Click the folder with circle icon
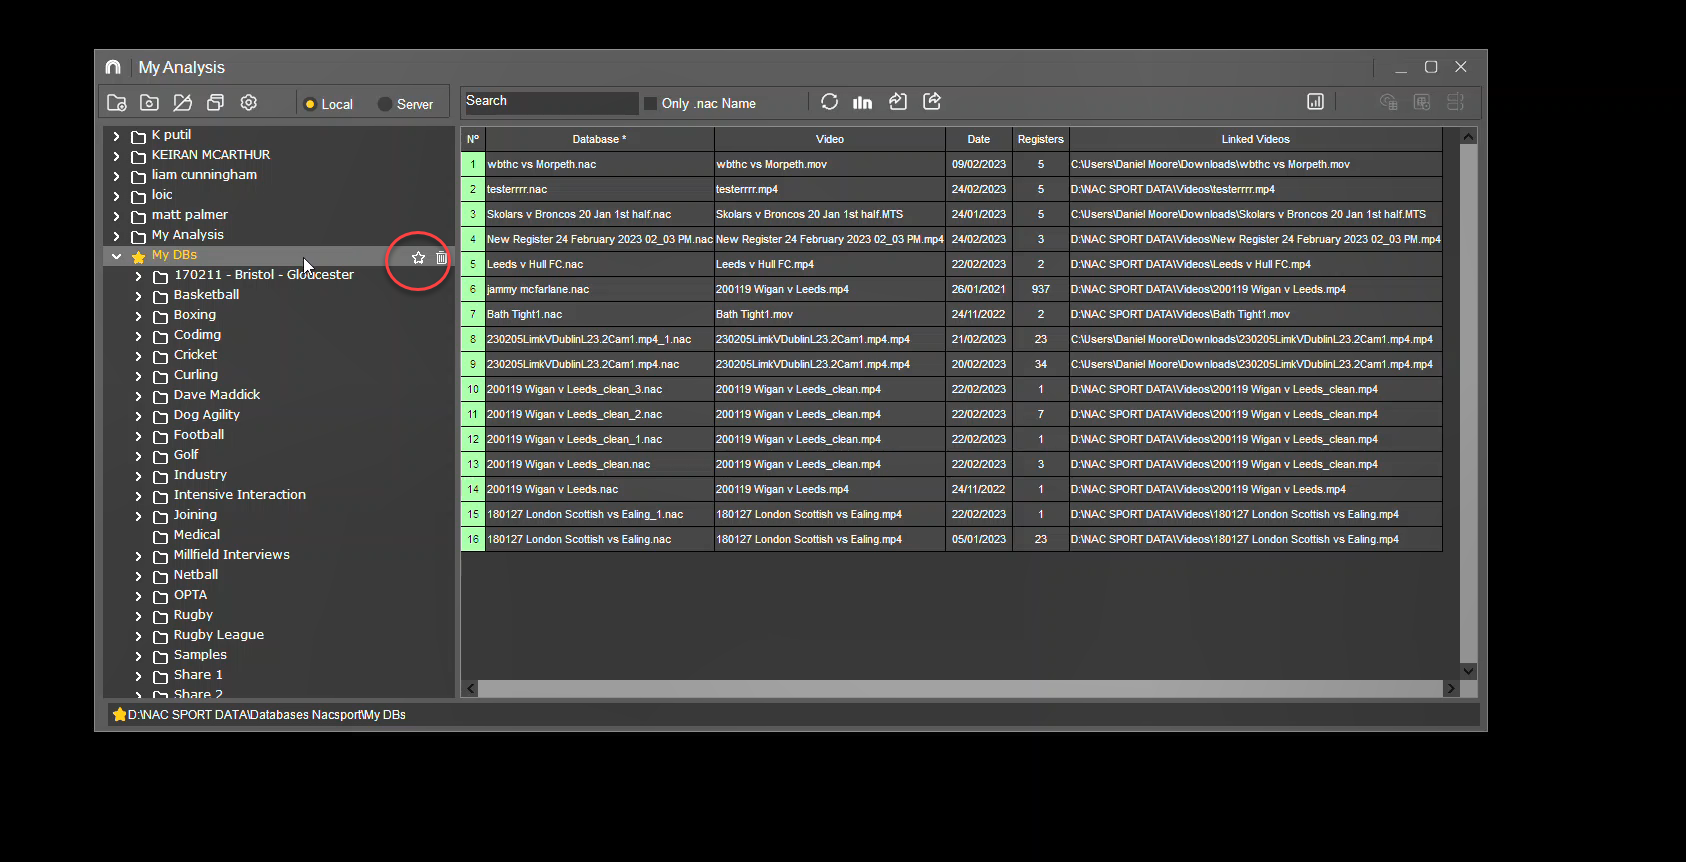1686x862 pixels. 149,103
